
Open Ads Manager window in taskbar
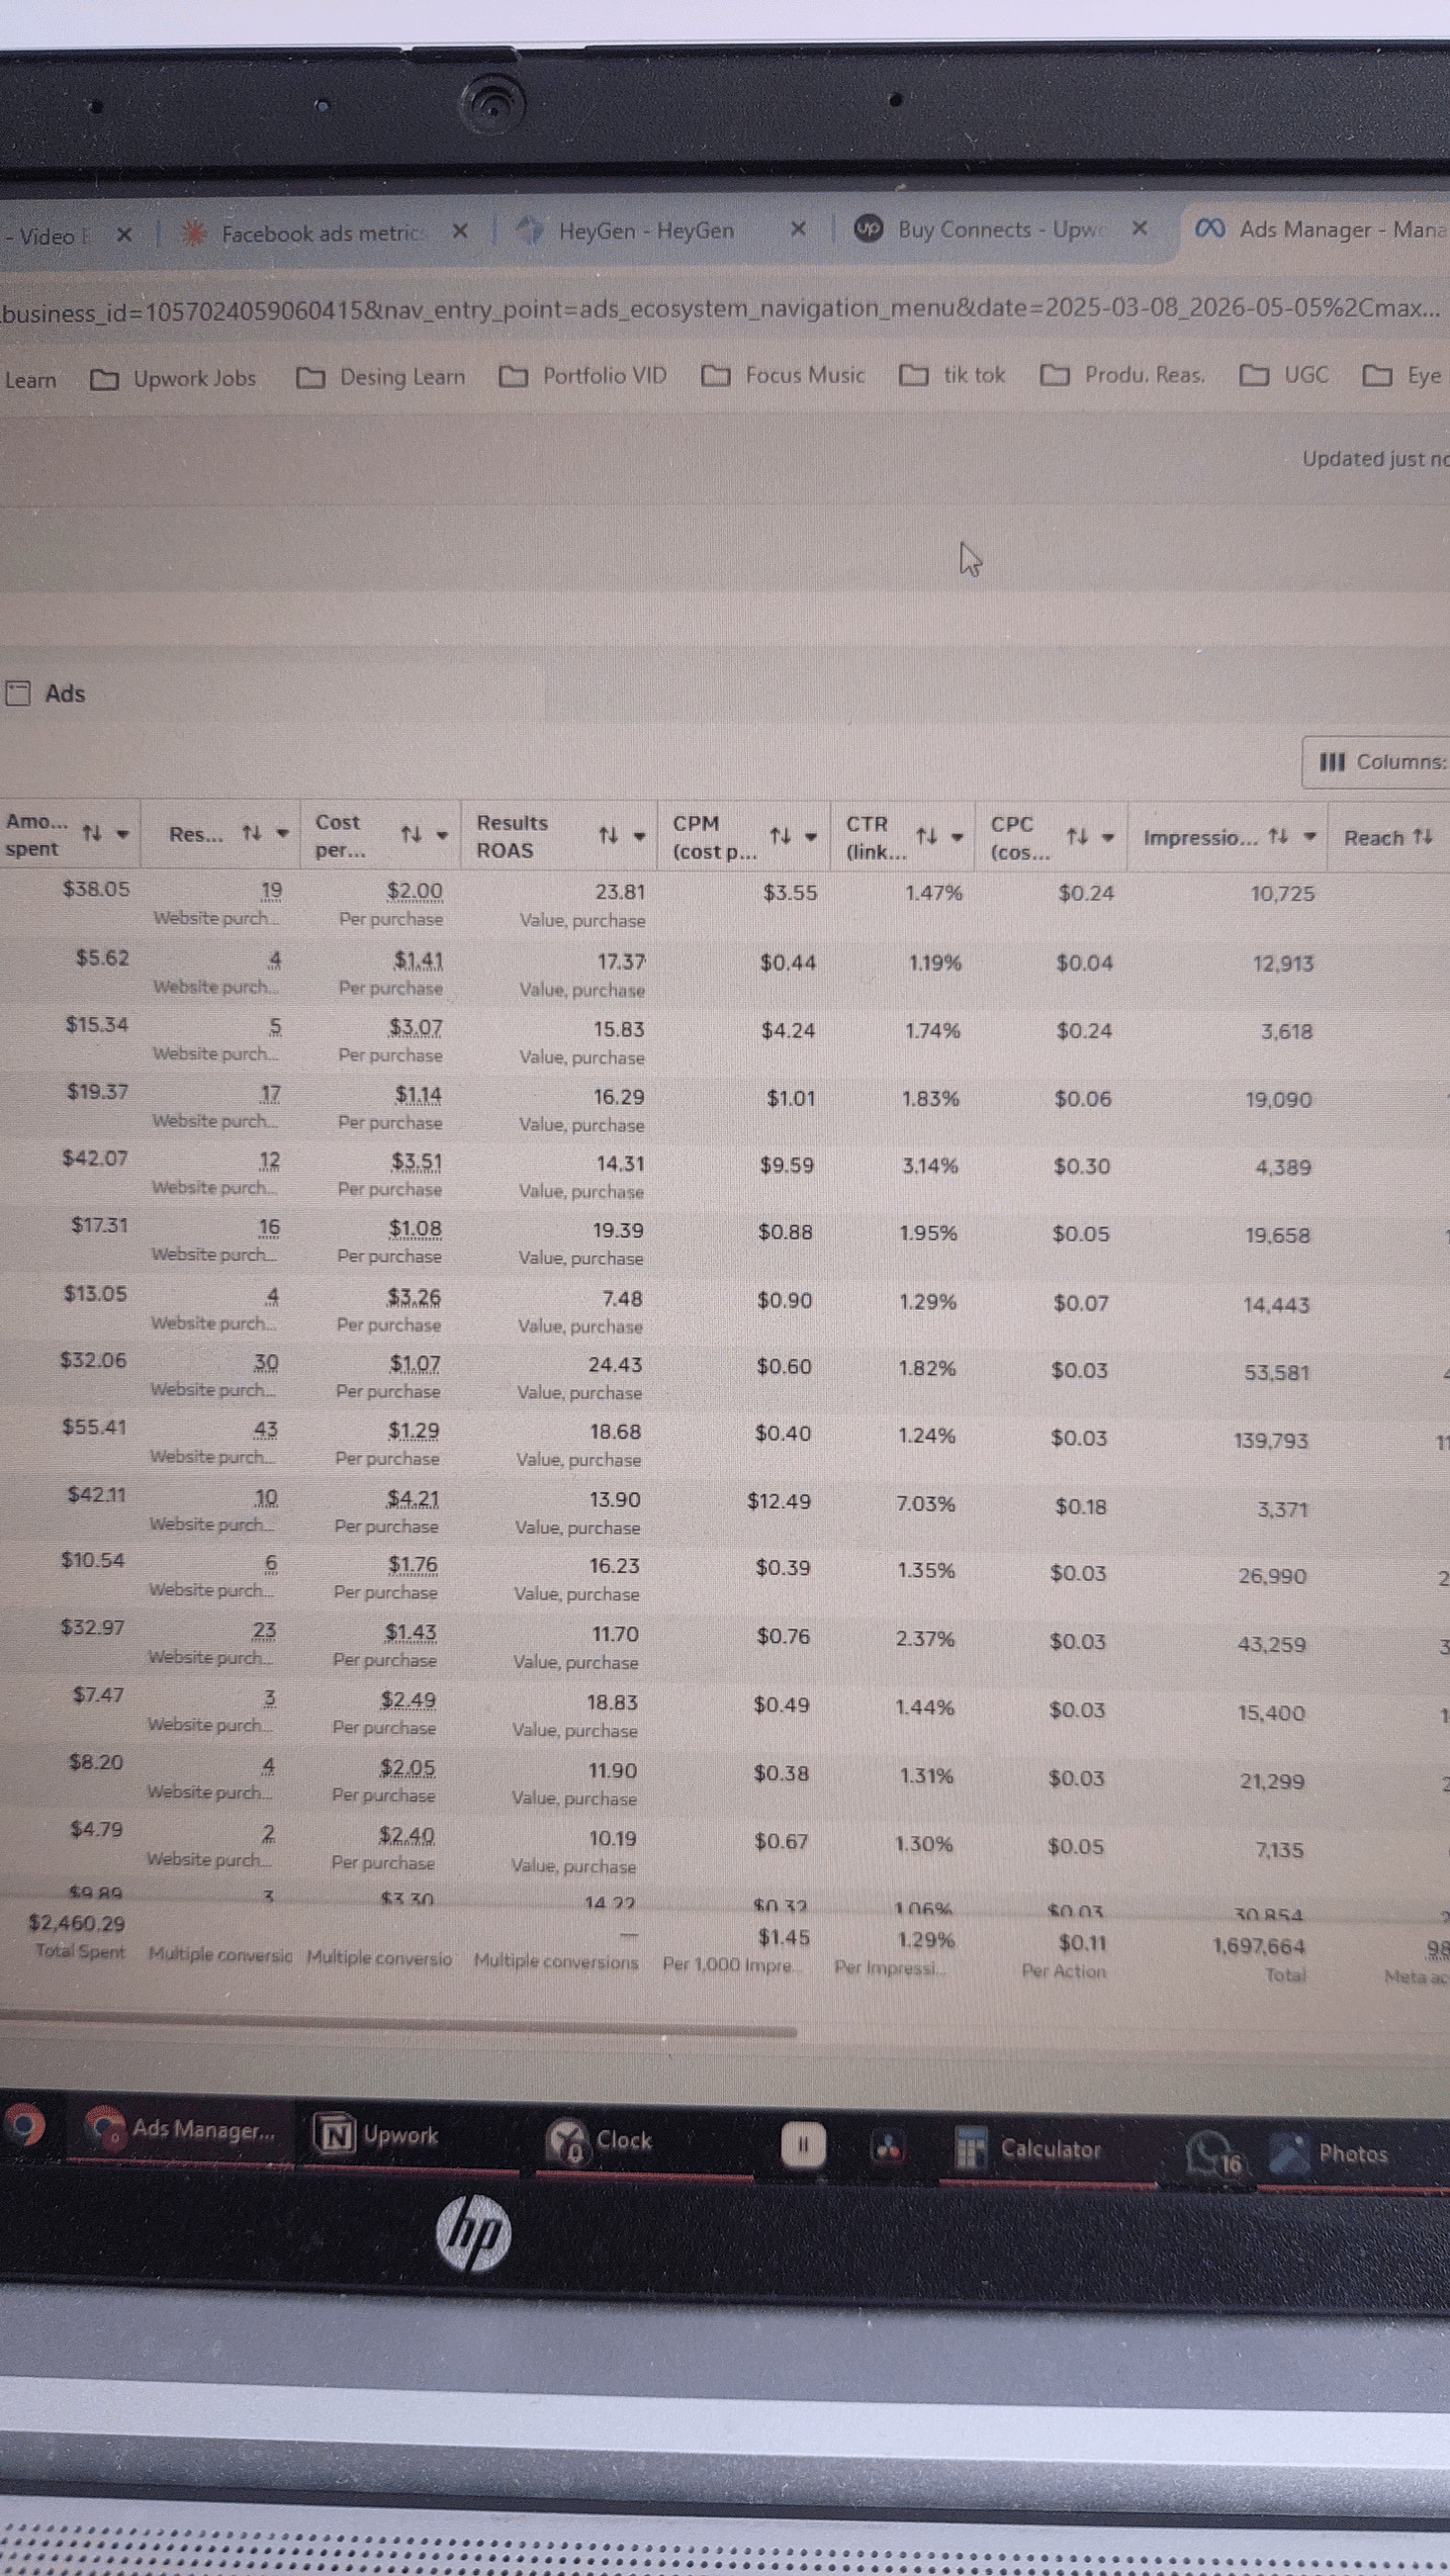[180, 2130]
